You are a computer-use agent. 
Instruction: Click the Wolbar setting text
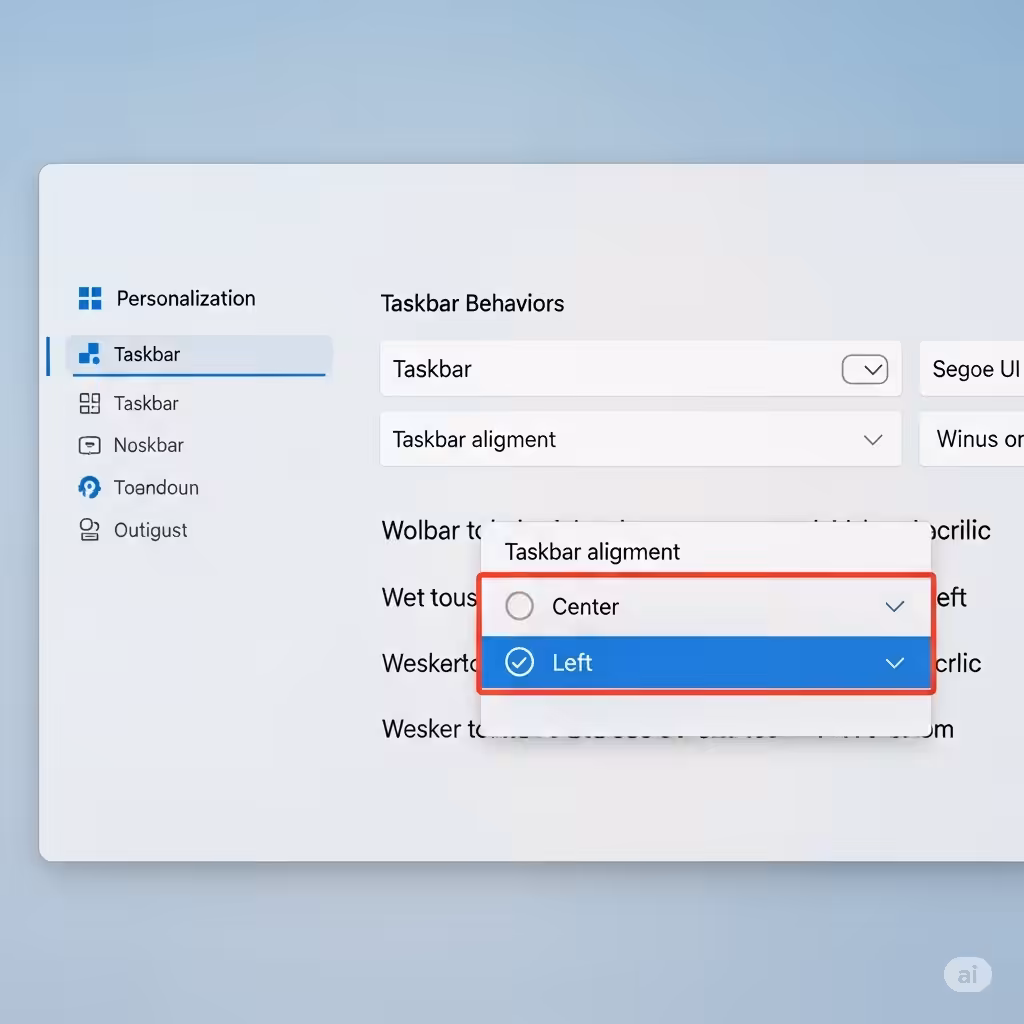(432, 530)
